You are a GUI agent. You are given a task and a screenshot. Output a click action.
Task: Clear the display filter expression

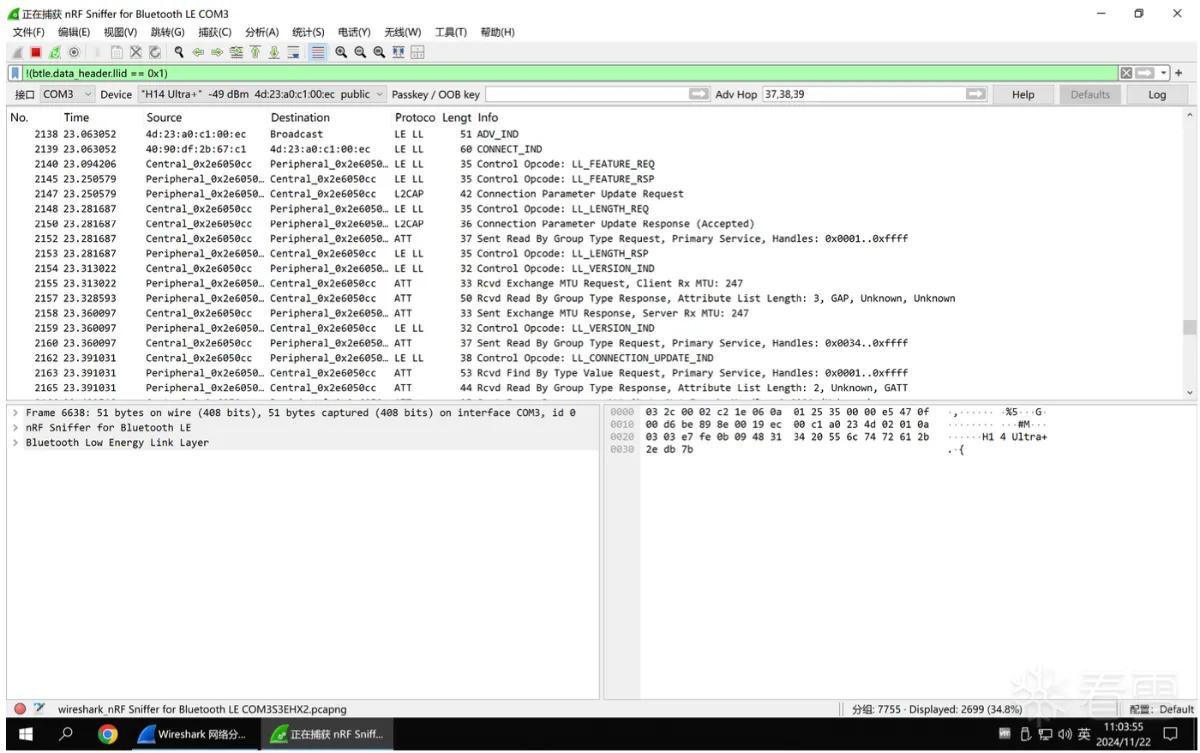(1126, 73)
